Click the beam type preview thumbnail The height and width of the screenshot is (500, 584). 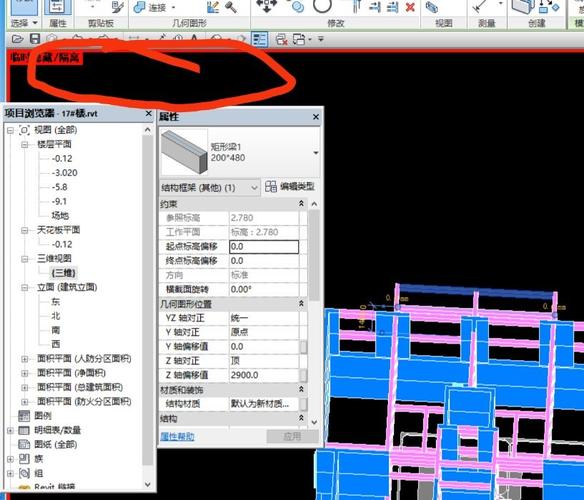pos(184,152)
